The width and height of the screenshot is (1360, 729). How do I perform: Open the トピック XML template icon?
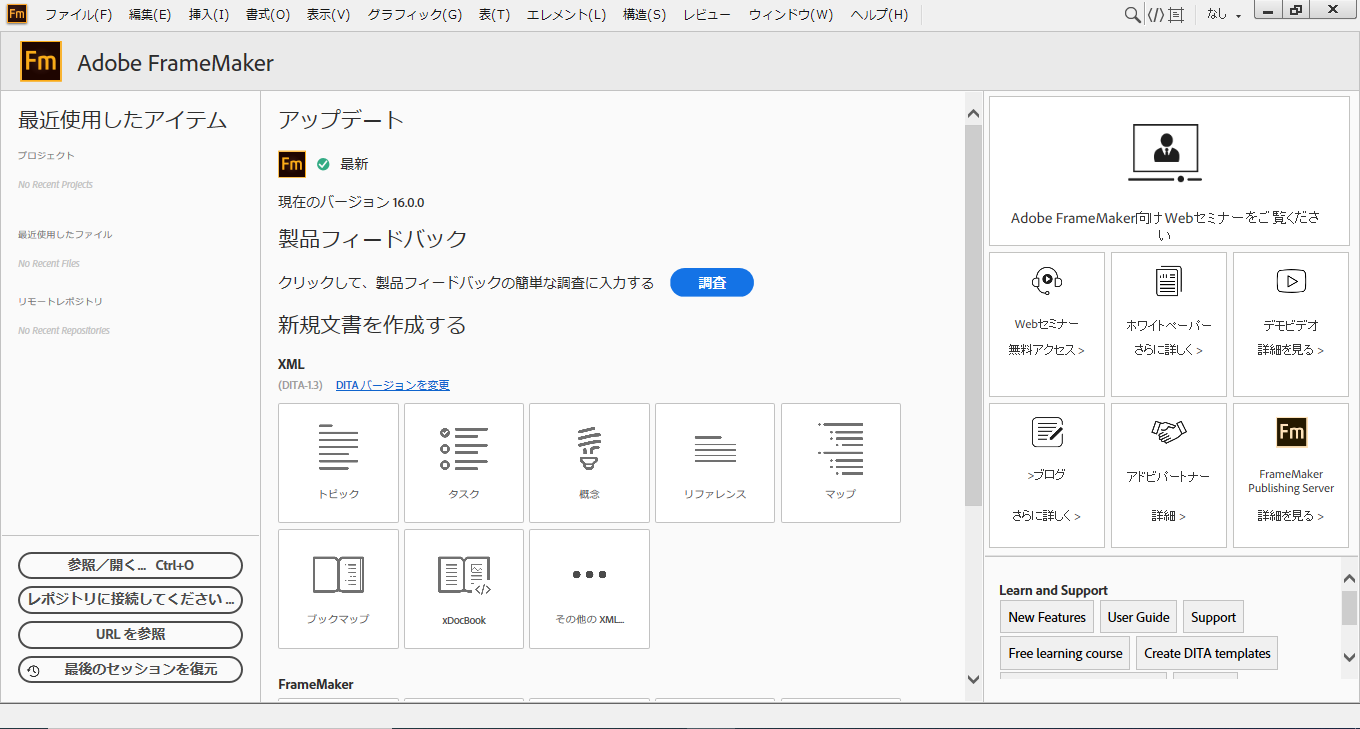(x=338, y=462)
